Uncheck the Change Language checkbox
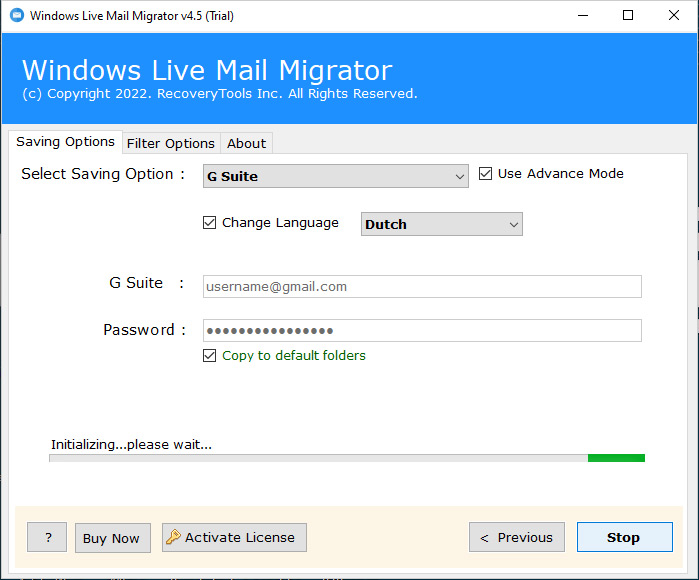The width and height of the screenshot is (699, 580). tap(210, 222)
